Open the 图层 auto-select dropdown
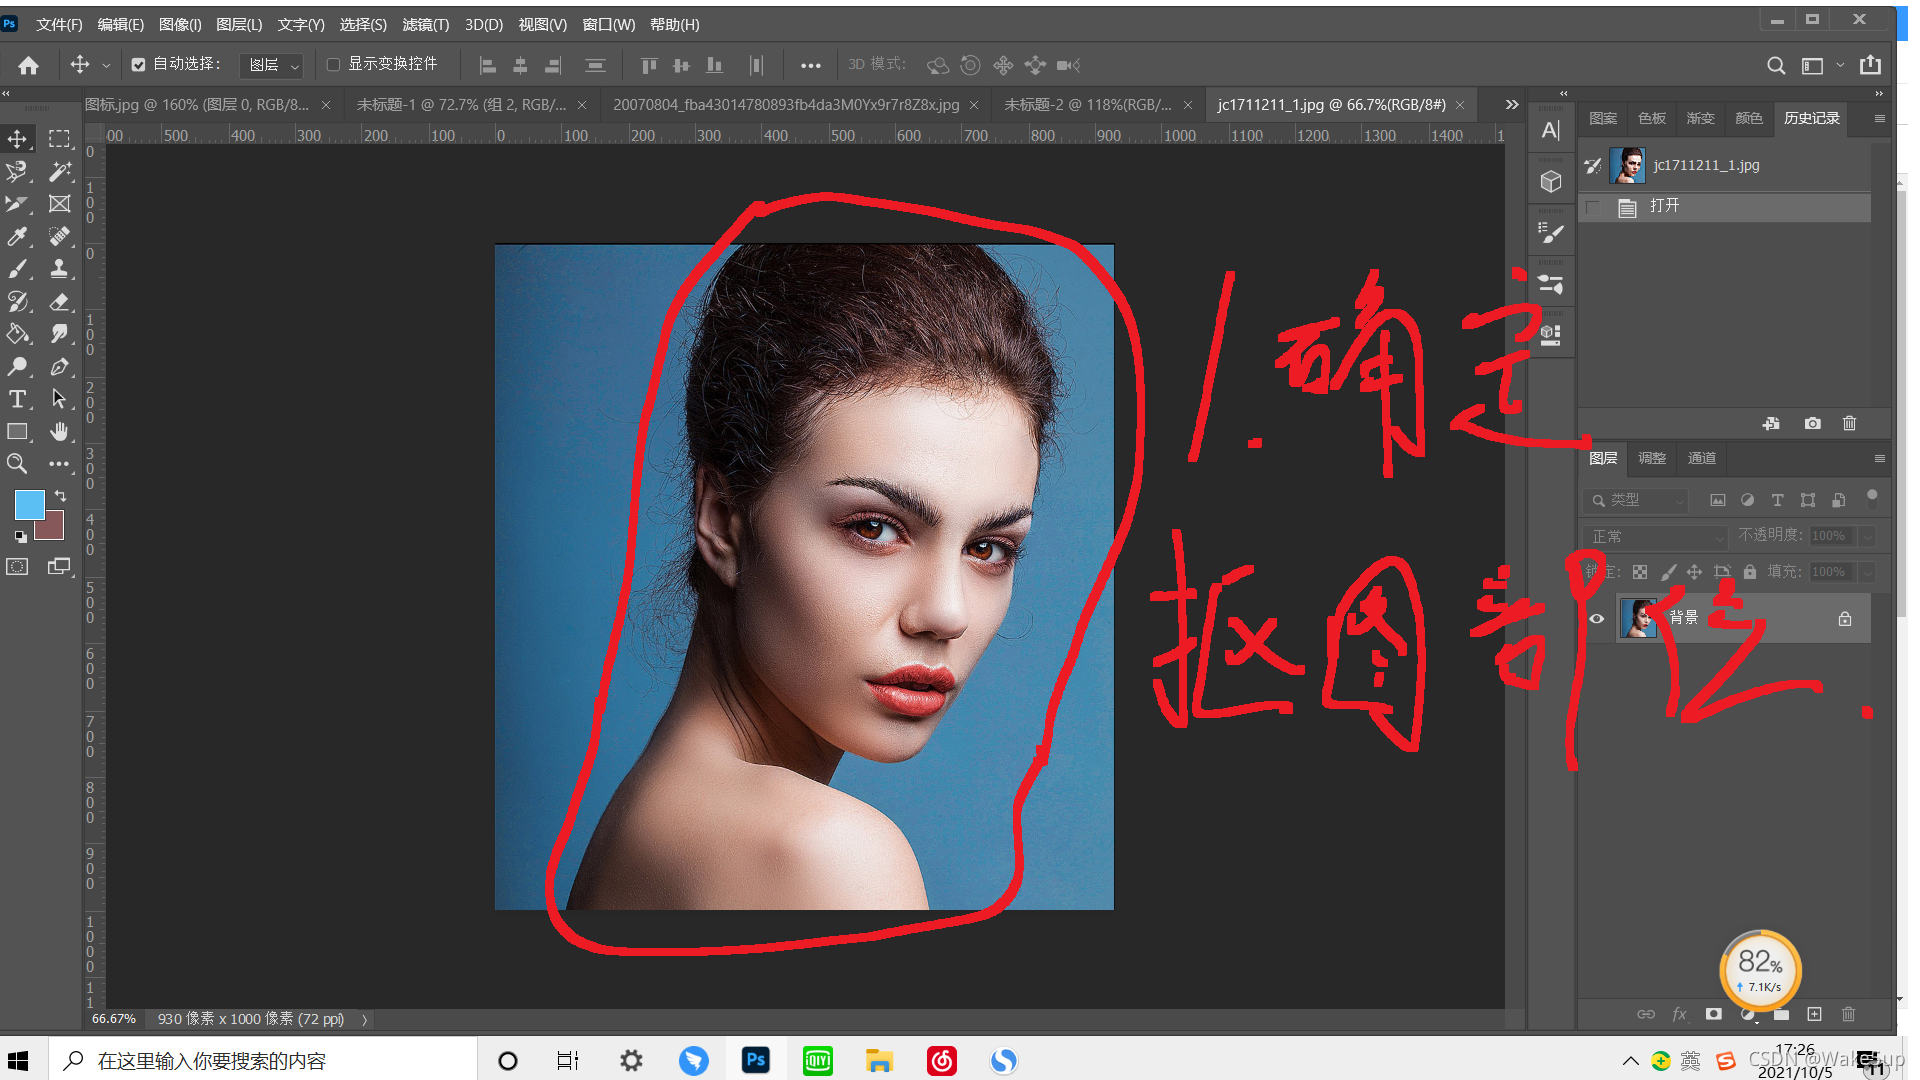This screenshot has width=1920, height=1080. (x=272, y=65)
